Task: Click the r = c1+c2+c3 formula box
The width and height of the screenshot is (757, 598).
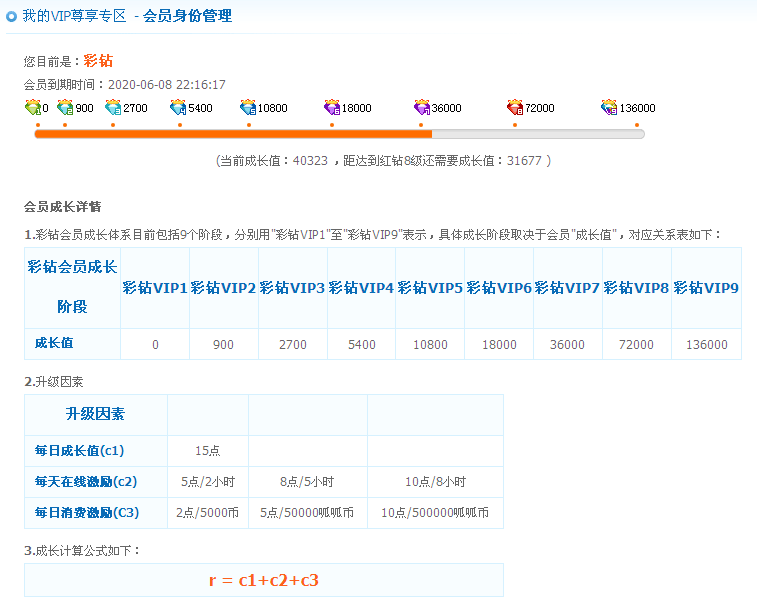Action: (264, 580)
